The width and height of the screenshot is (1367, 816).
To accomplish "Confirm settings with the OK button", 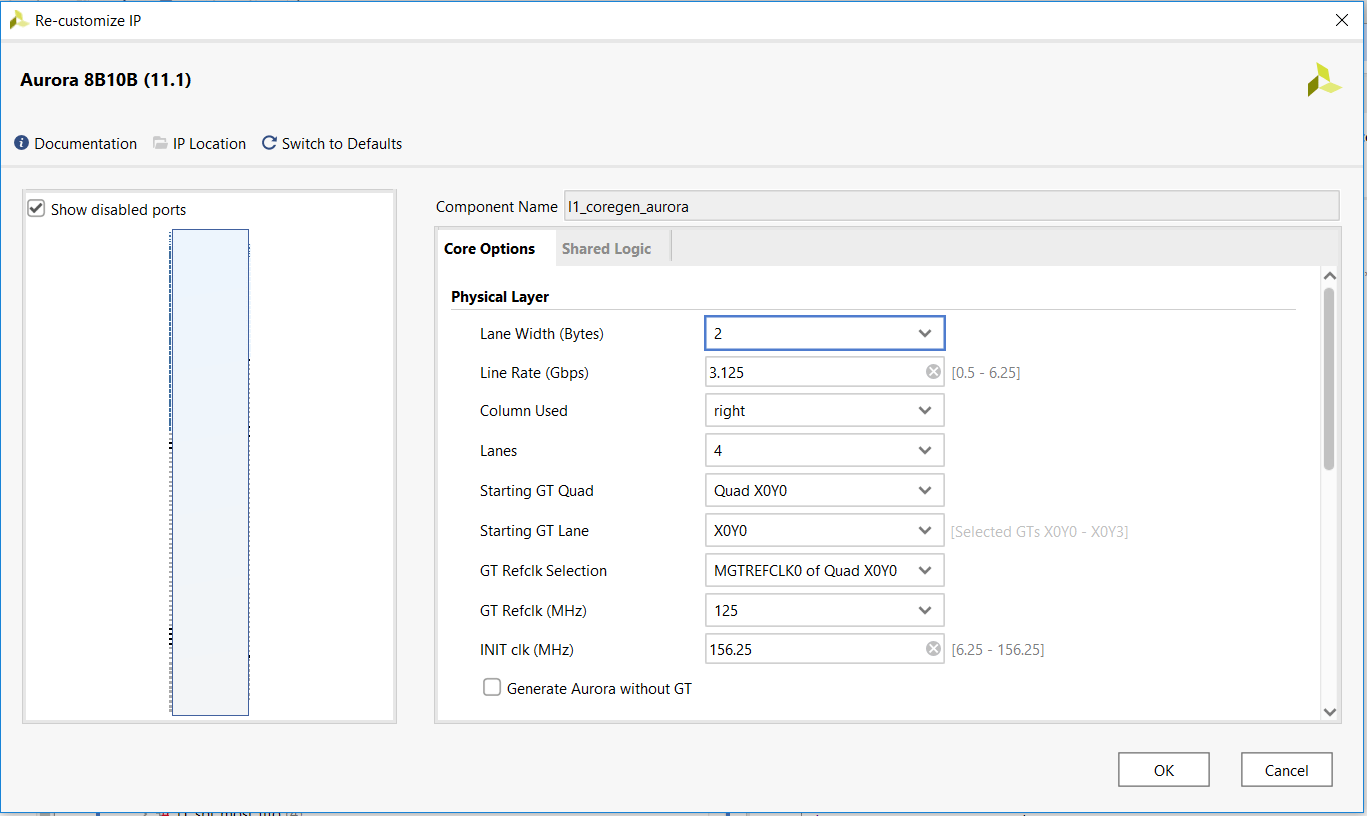I will pyautogui.click(x=1163, y=769).
